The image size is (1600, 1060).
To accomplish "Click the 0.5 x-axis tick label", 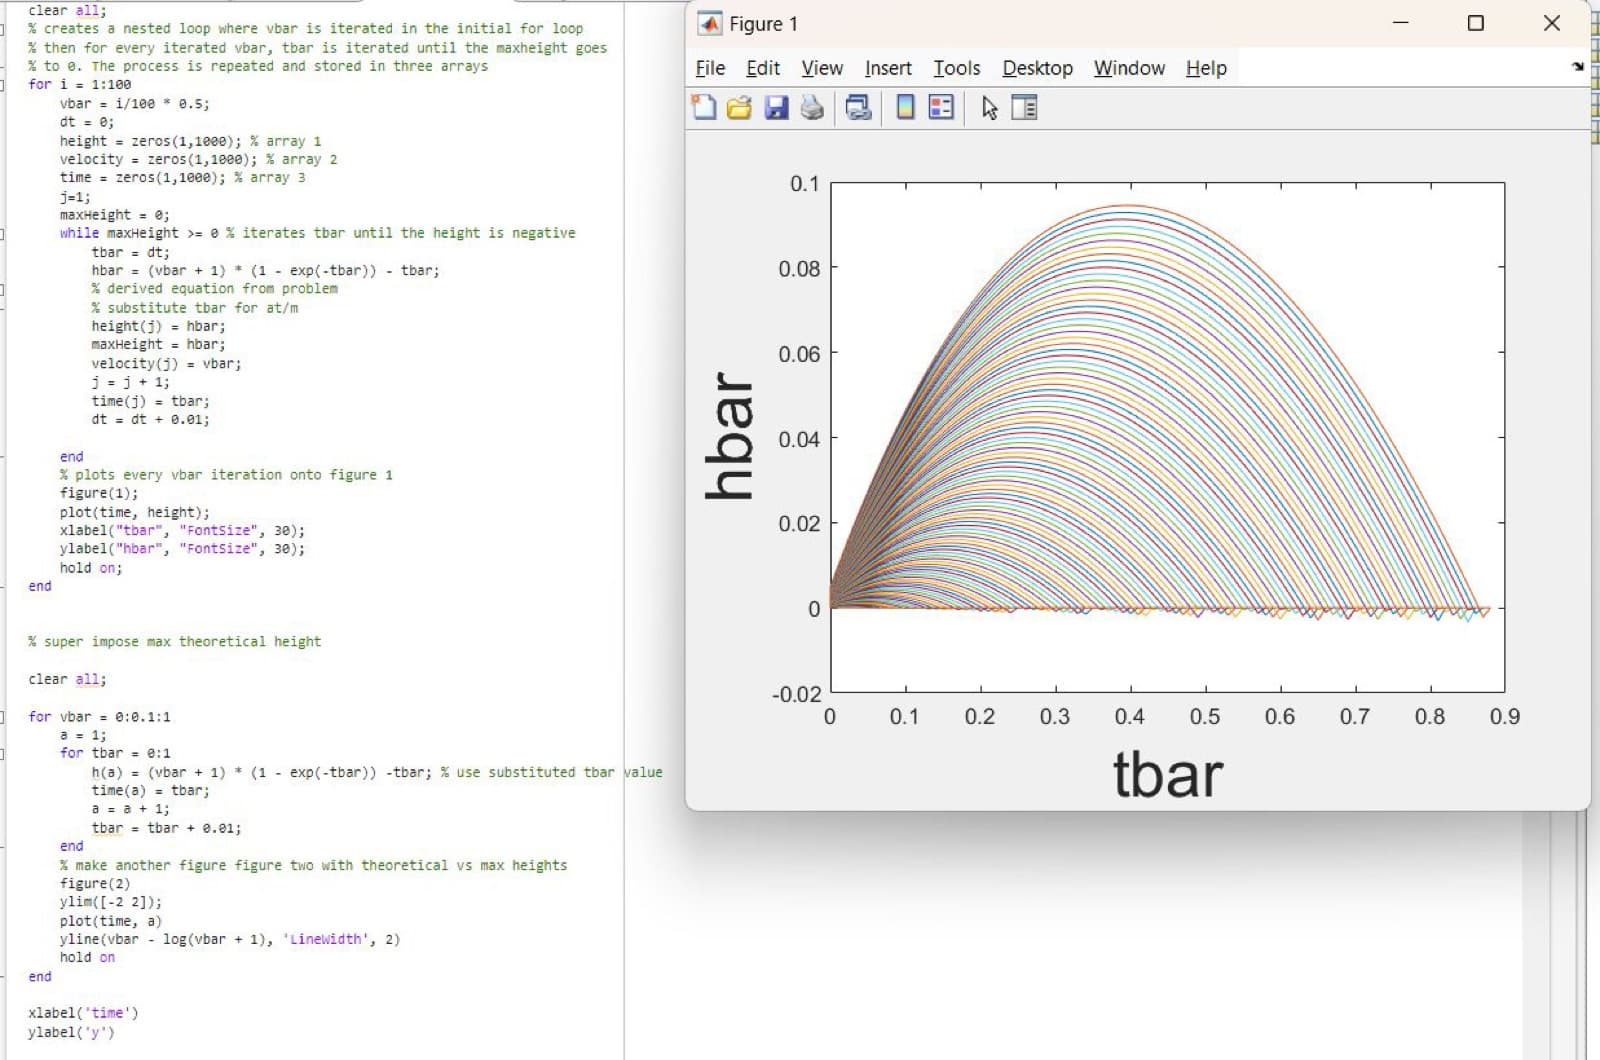I will [x=1205, y=716].
